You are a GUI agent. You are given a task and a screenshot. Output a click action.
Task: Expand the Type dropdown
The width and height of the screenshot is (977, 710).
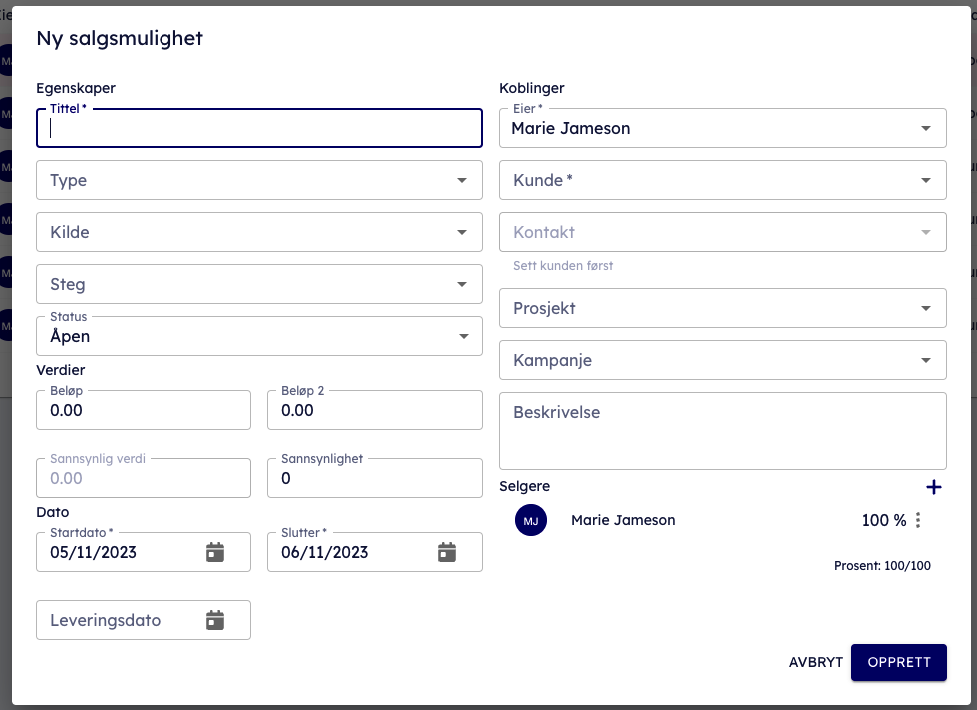(x=259, y=180)
